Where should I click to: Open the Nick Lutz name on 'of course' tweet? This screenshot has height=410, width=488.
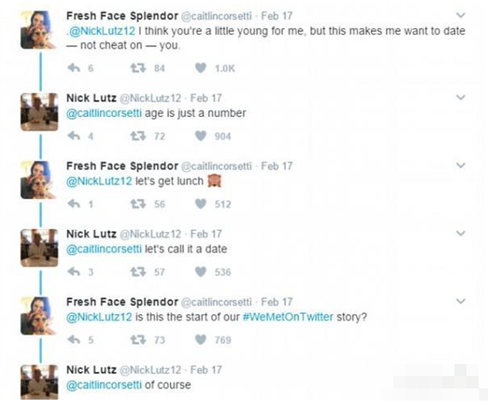91,370
